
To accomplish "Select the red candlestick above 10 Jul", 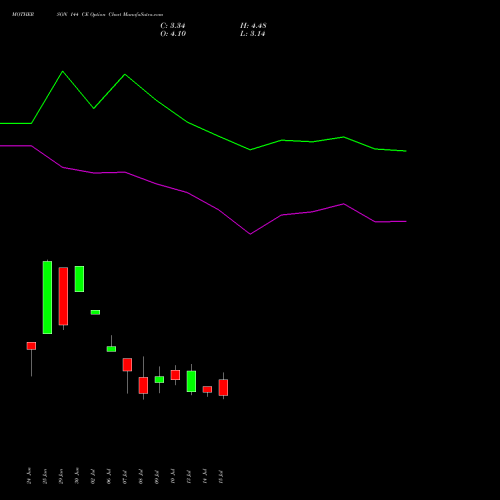I will tap(175, 375).
